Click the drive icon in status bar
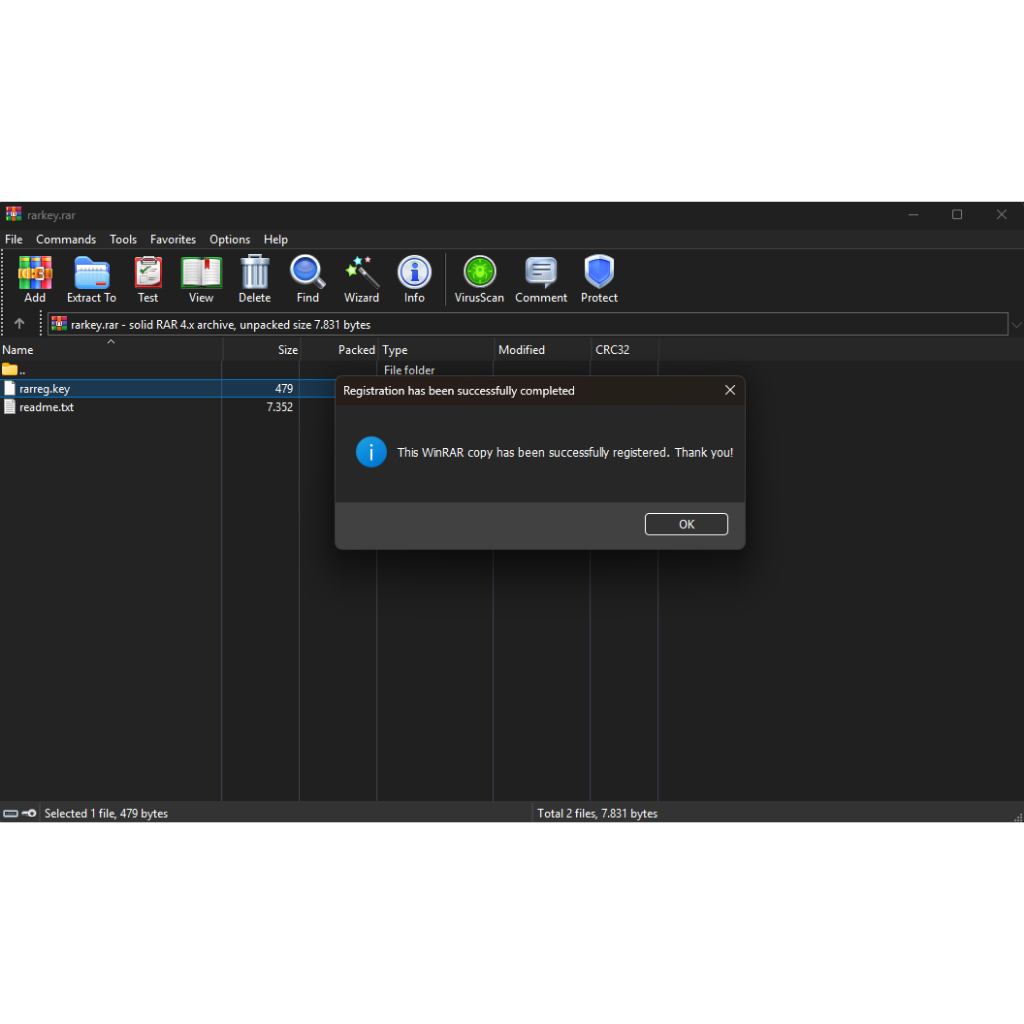This screenshot has width=1024, height=1024. click(x=10, y=814)
